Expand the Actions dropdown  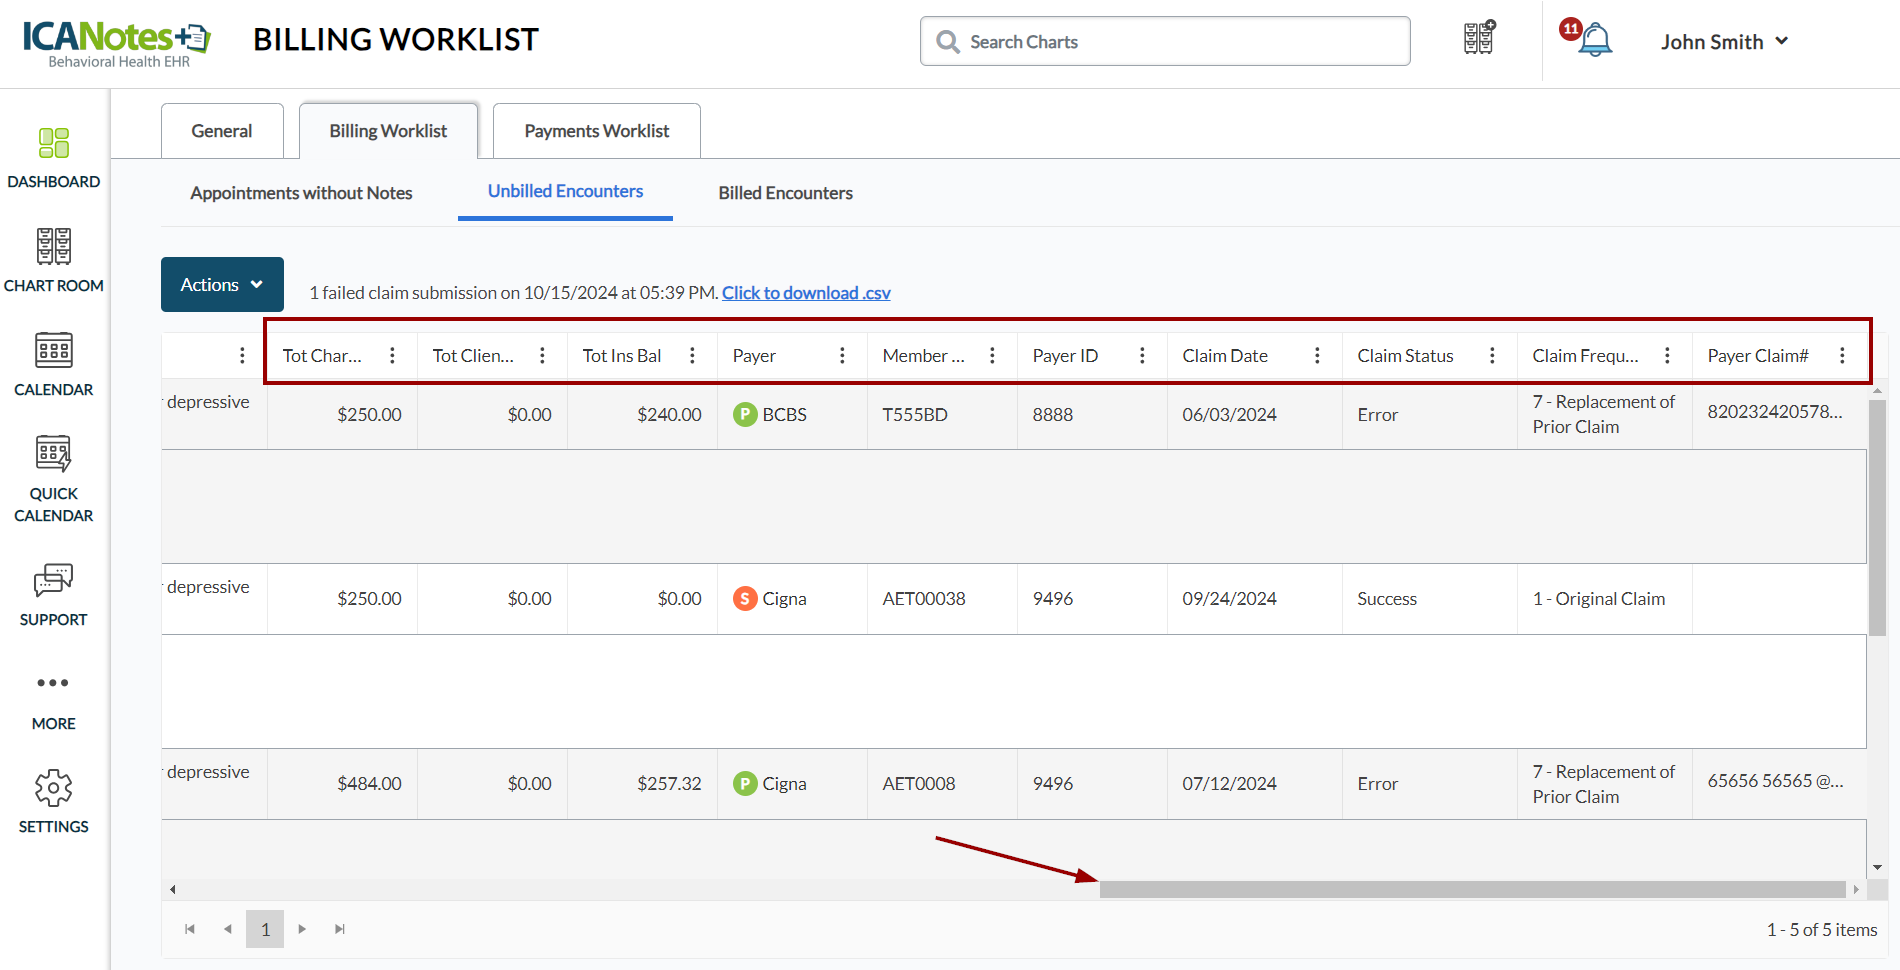point(222,285)
